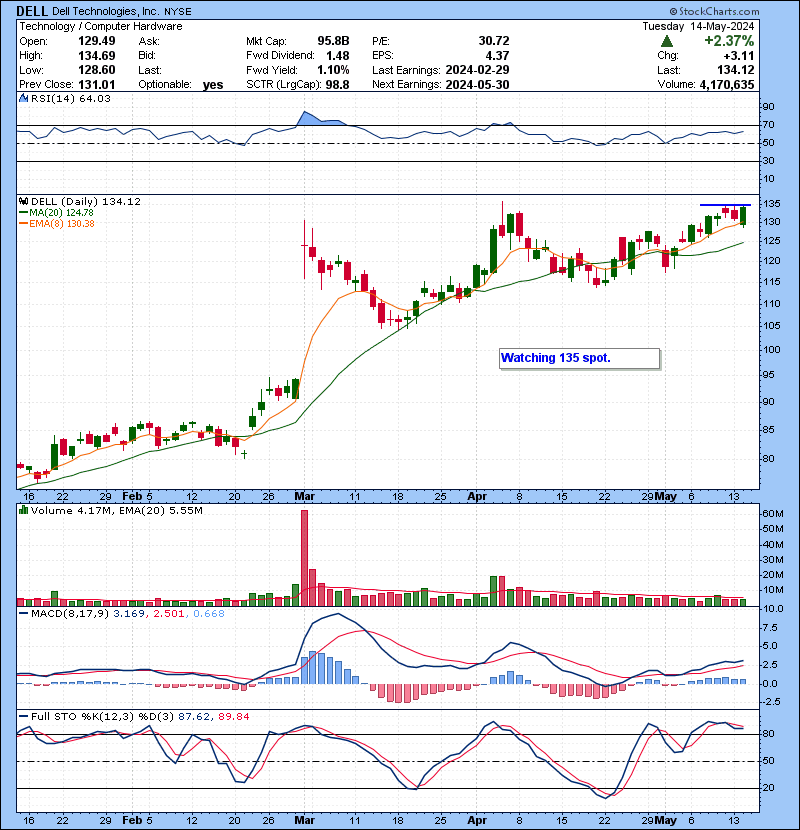This screenshot has height=830, width=800.
Task: Click the MACD(8,17,9) indicator label
Action: (70, 614)
